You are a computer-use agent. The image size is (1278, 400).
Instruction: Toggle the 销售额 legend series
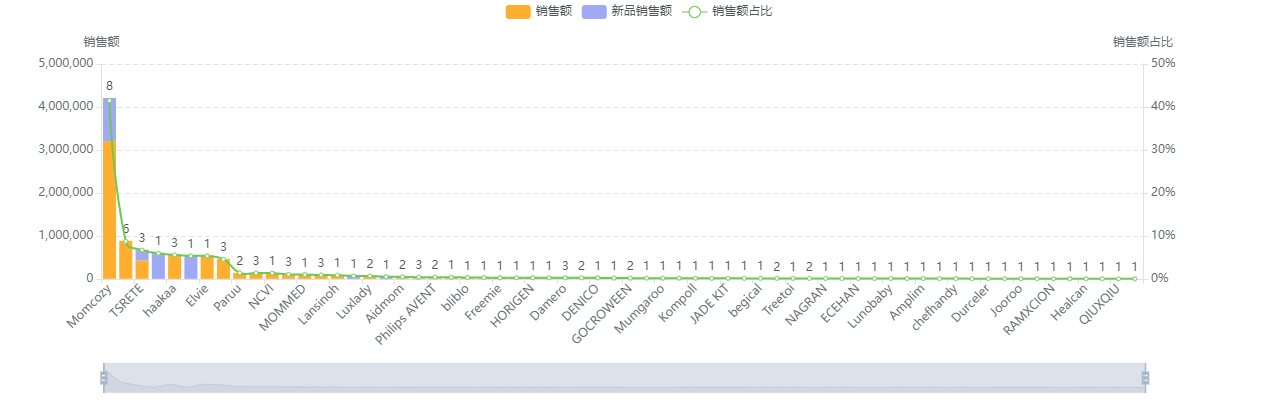(538, 11)
